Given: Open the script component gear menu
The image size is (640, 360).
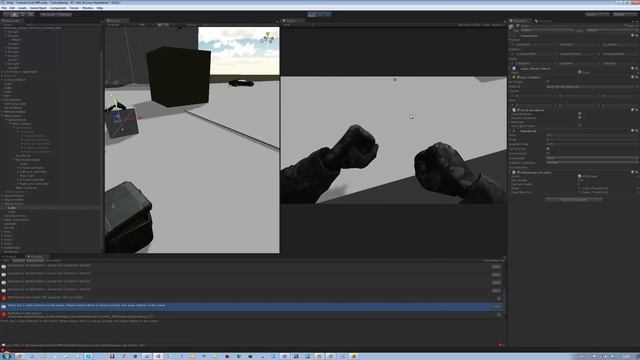Looking at the screenshot, I should pos(636,172).
